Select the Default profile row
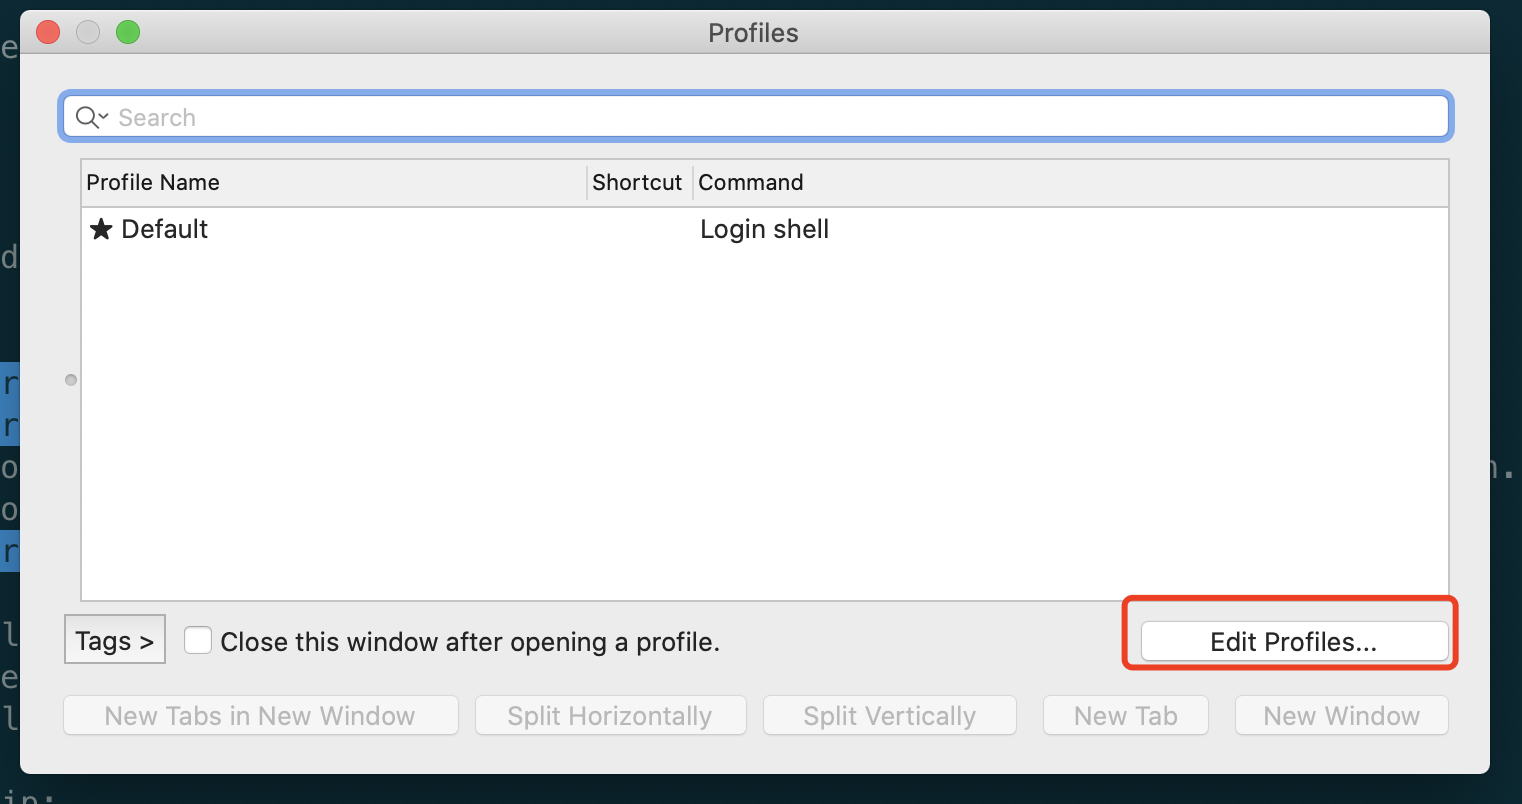Screen dimensions: 1522x804 [400, 230]
